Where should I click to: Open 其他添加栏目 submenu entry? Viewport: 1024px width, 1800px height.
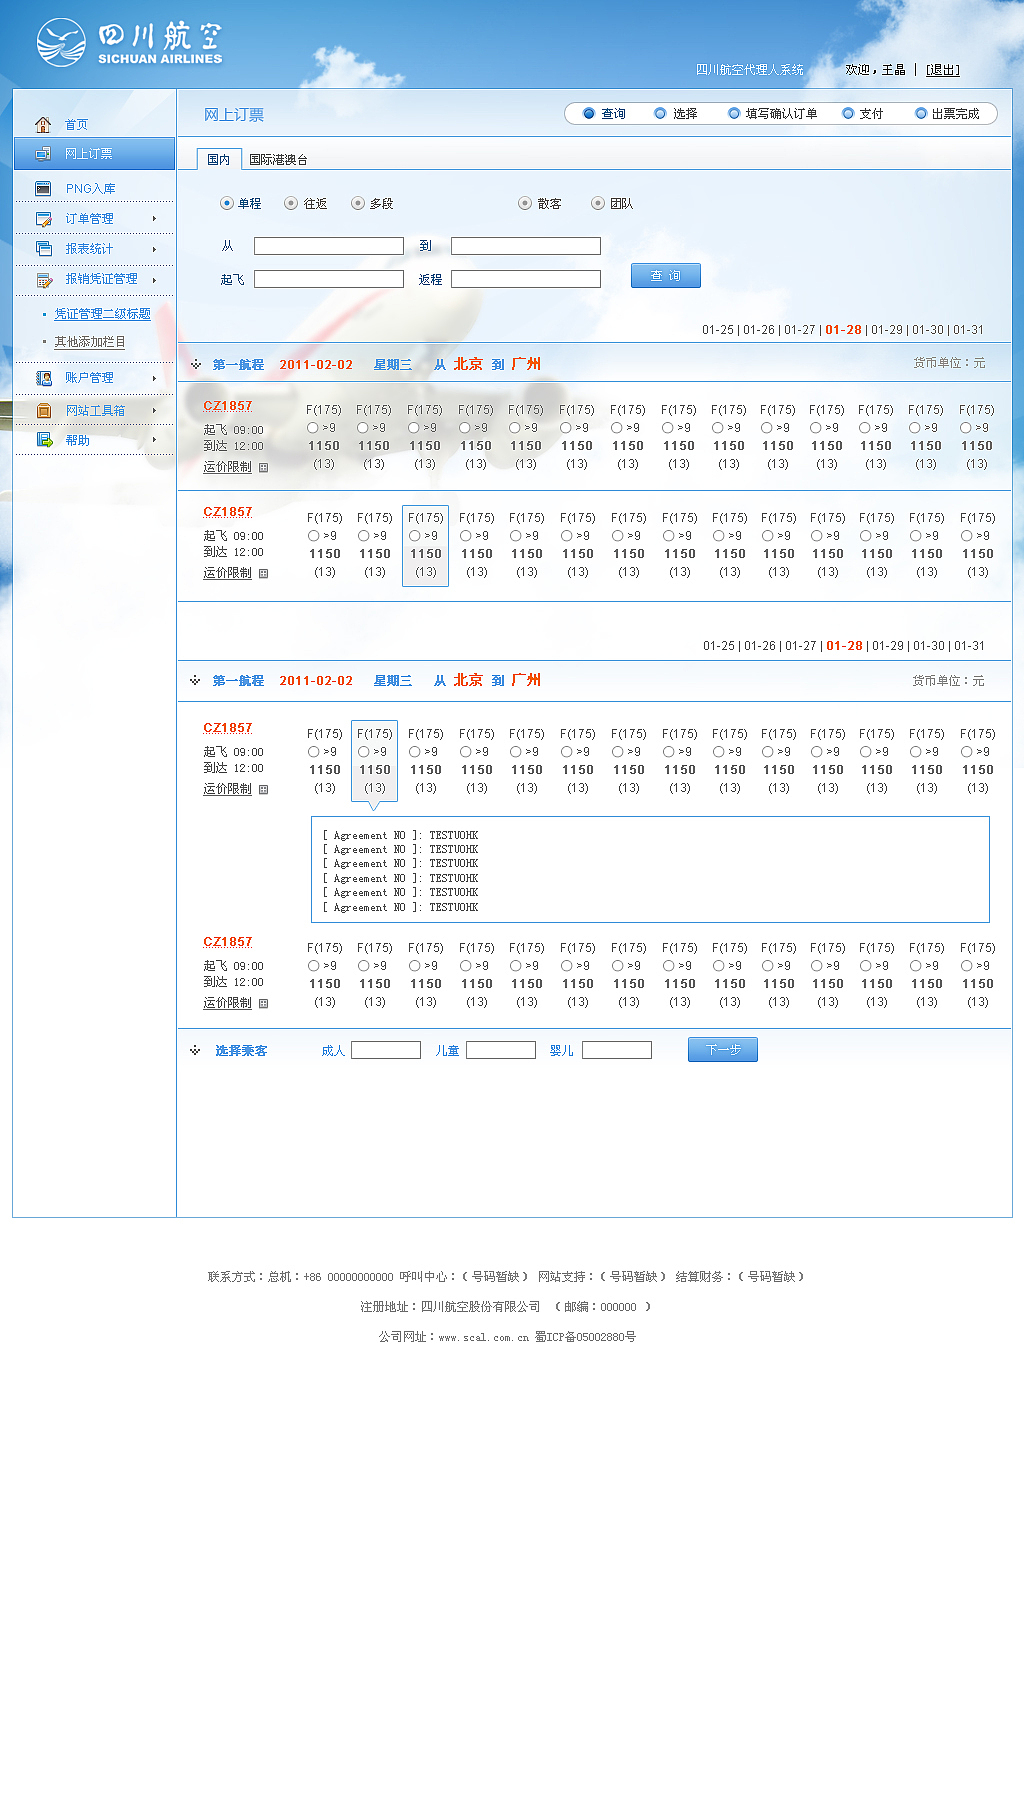pyautogui.click(x=90, y=342)
